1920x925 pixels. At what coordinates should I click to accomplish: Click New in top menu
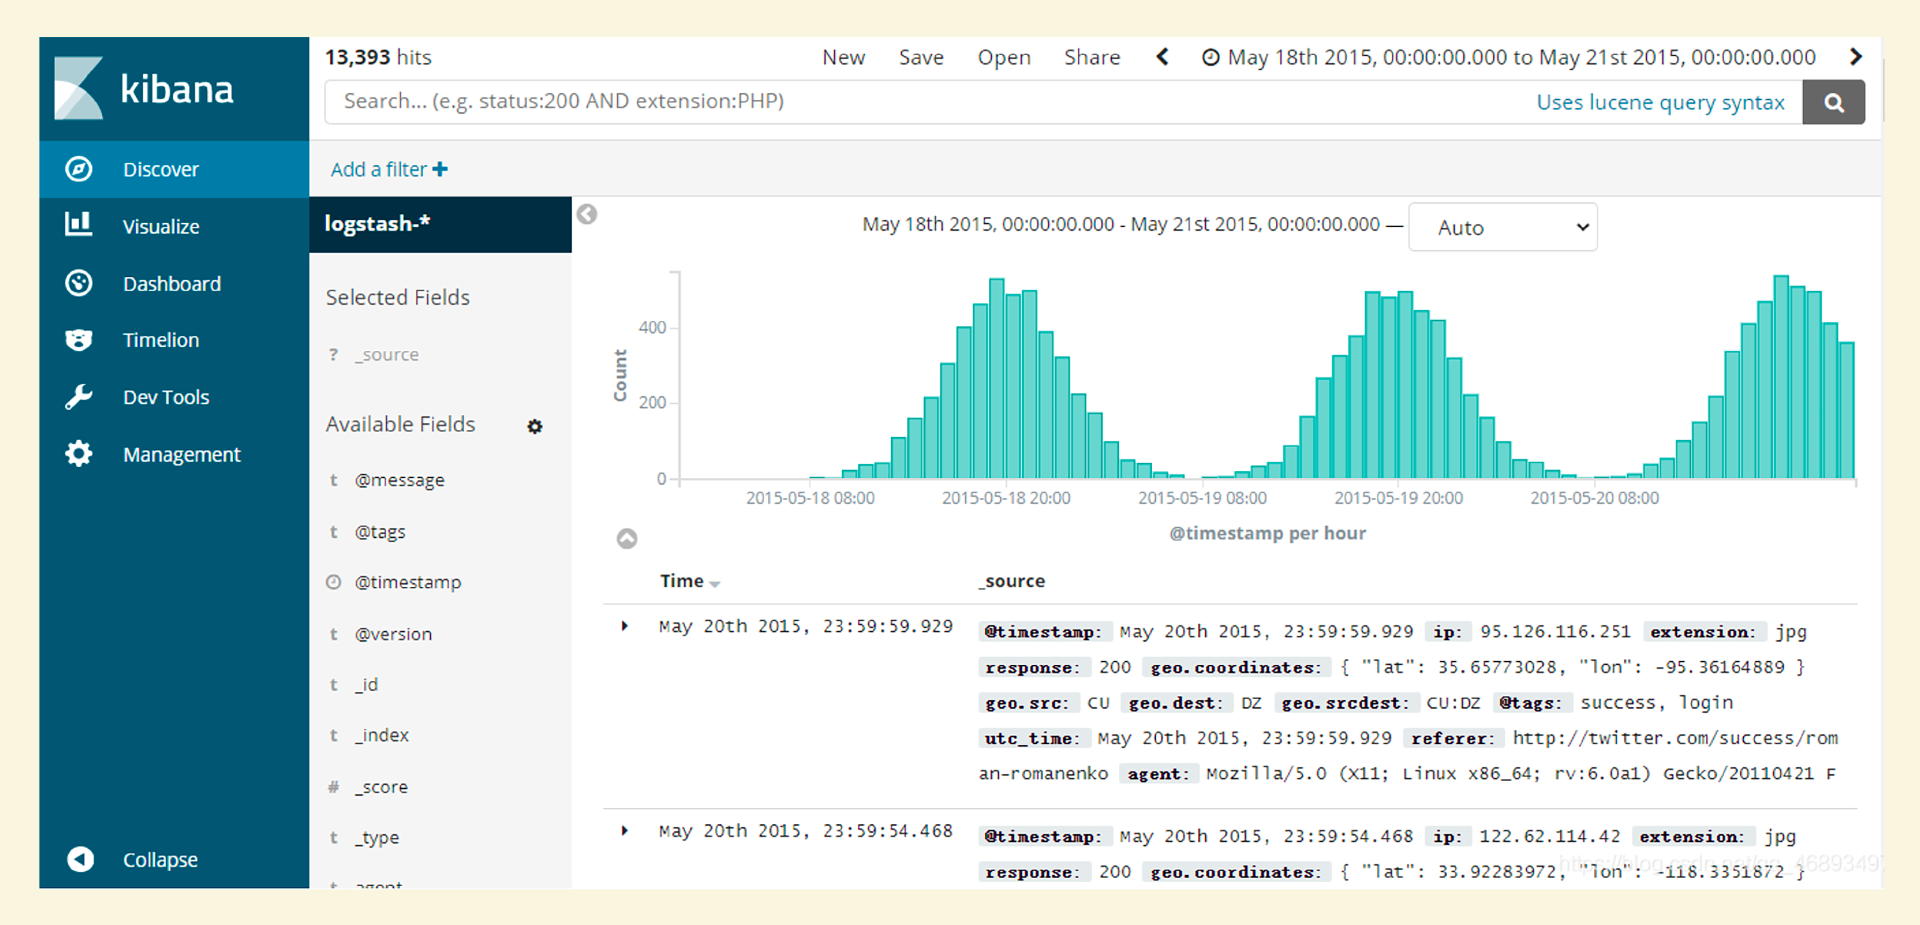point(843,57)
